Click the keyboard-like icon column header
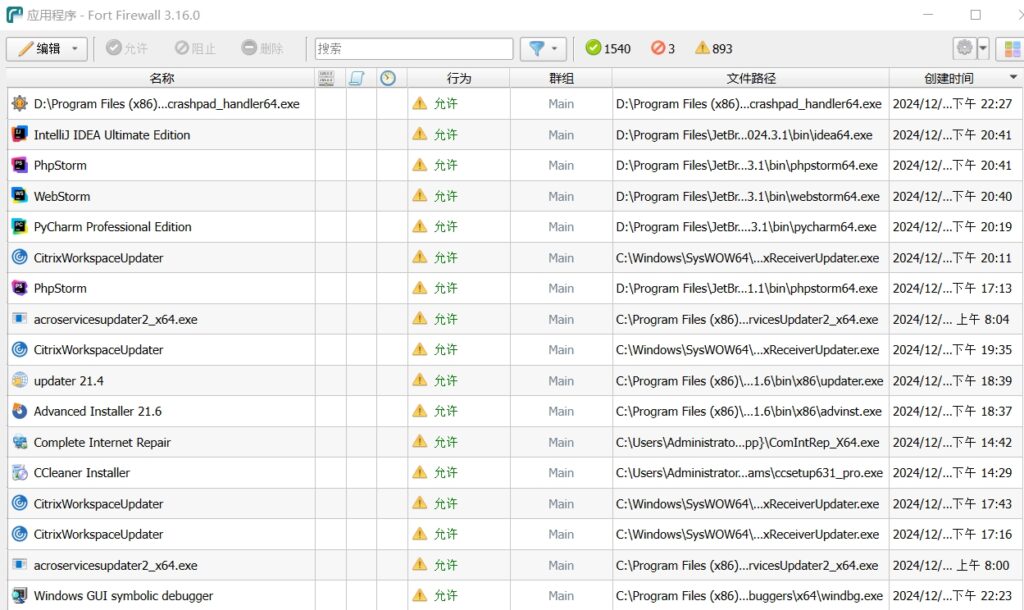Screen dimensions: 1024x610 327,78
